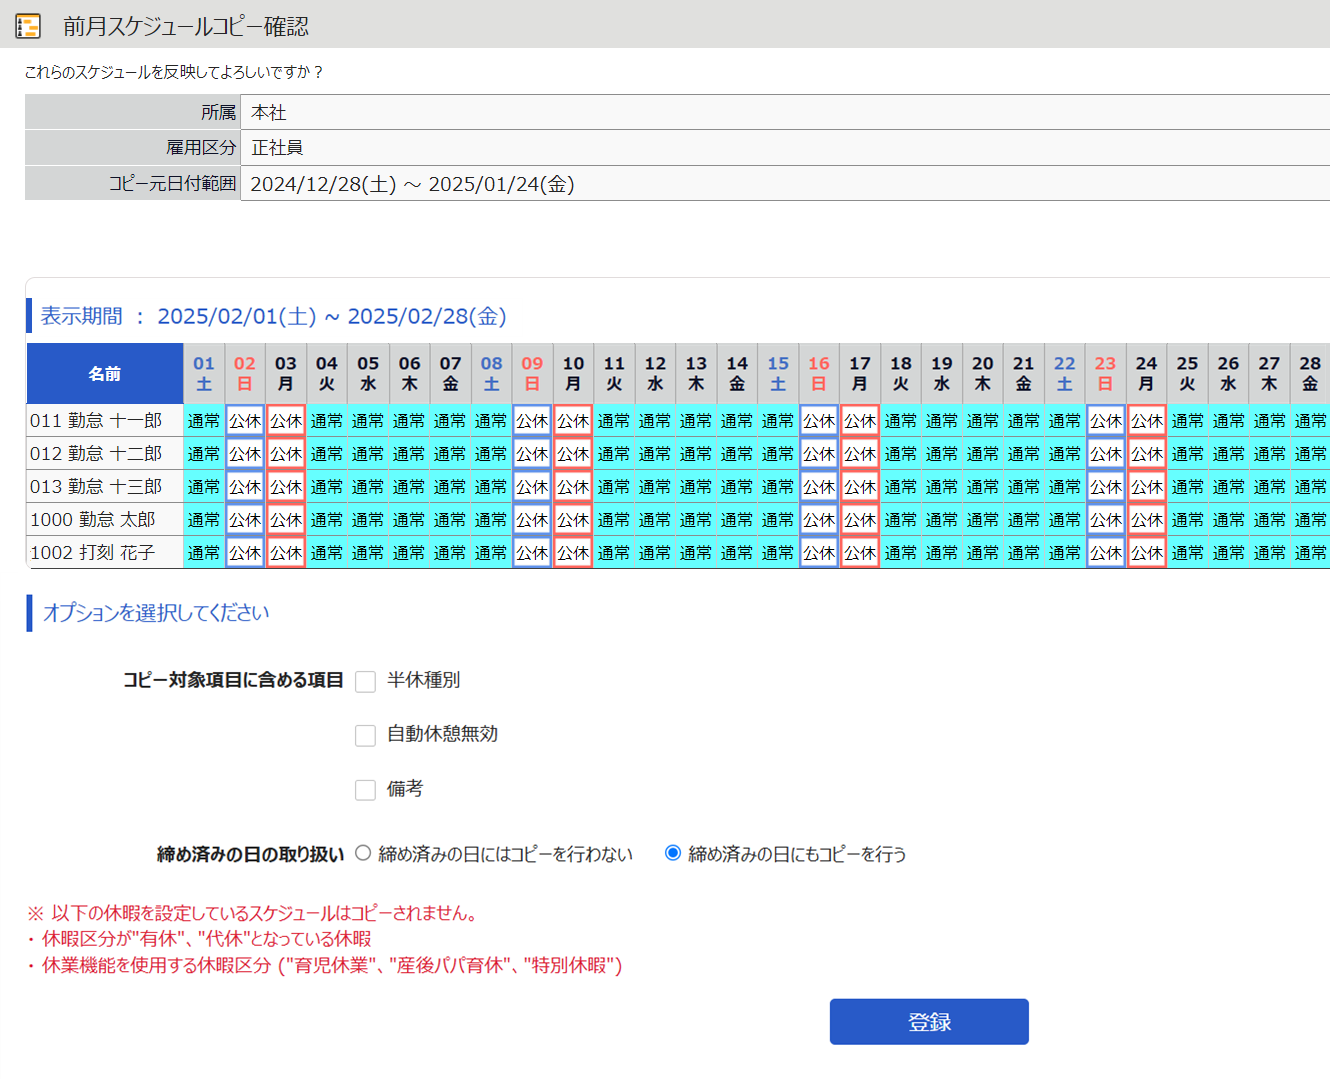Click the 表示期間 date range heading
This screenshot has height=1079, width=1330.
[x=273, y=316]
